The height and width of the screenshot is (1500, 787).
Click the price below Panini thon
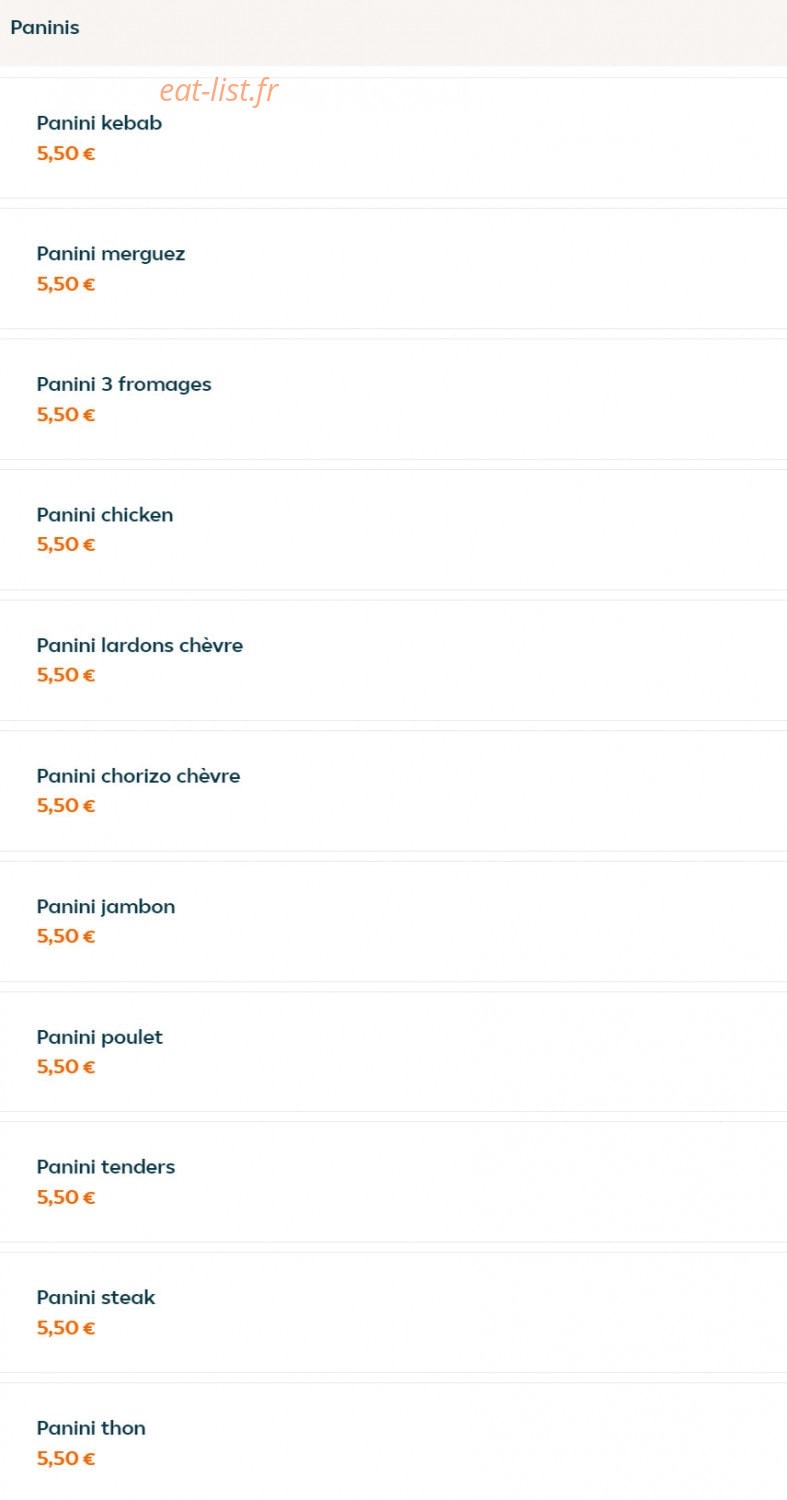(x=66, y=1459)
